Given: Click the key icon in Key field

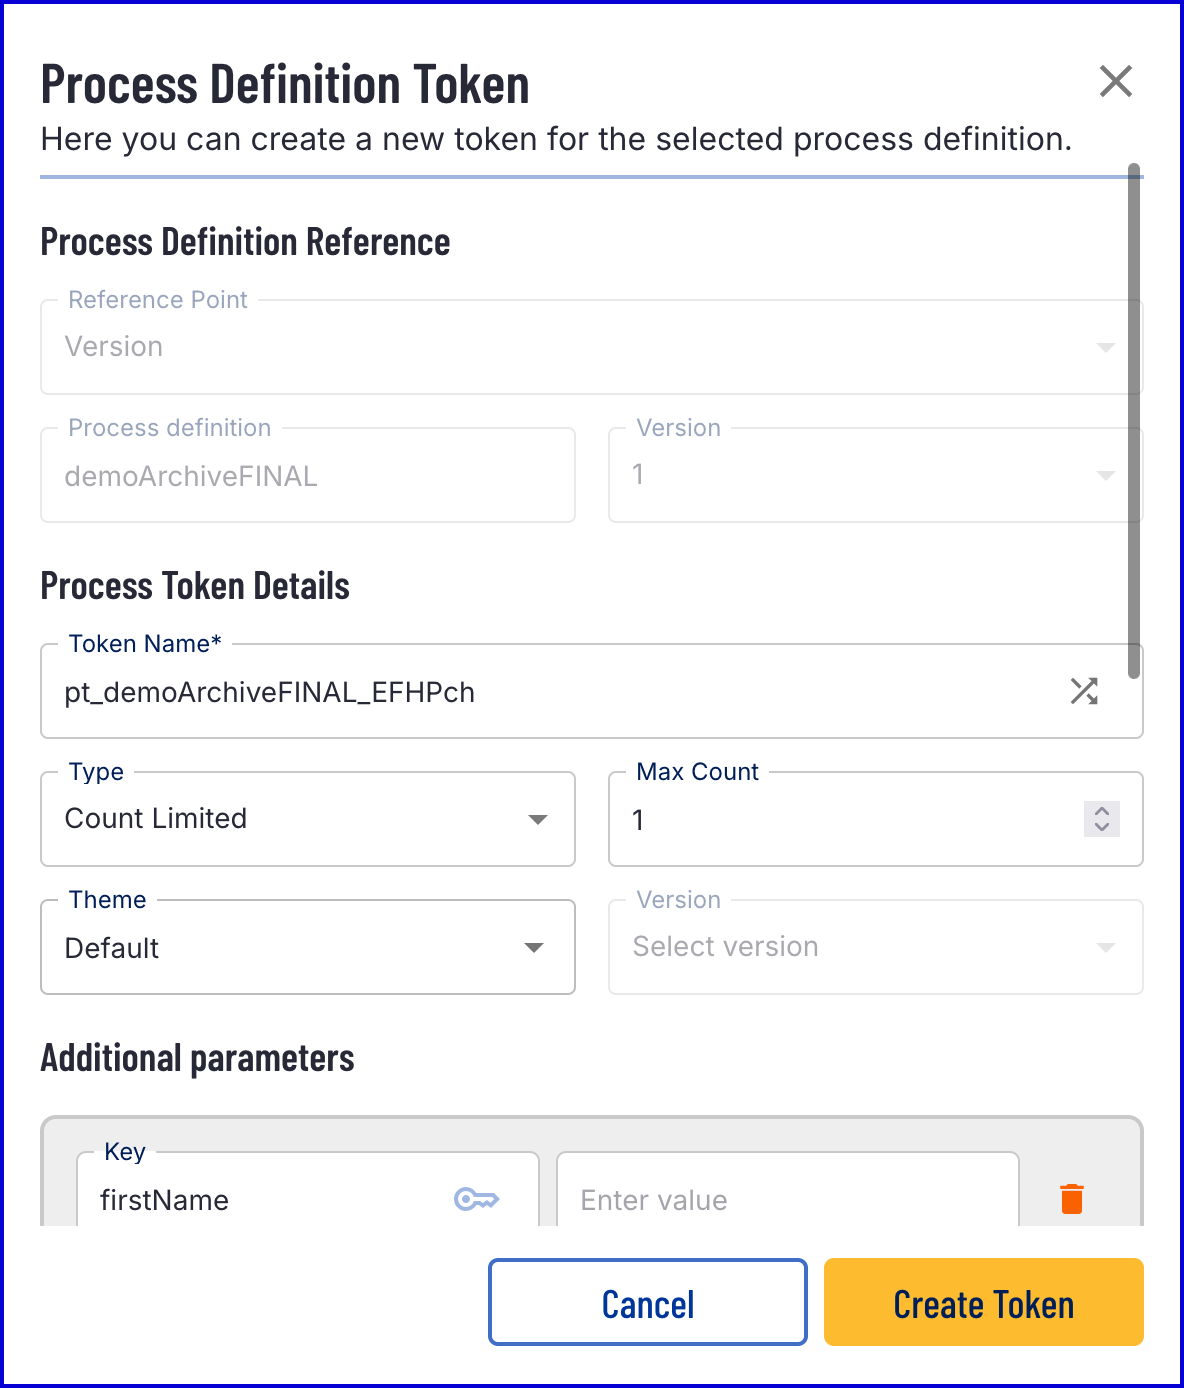Looking at the screenshot, I should (x=476, y=1199).
